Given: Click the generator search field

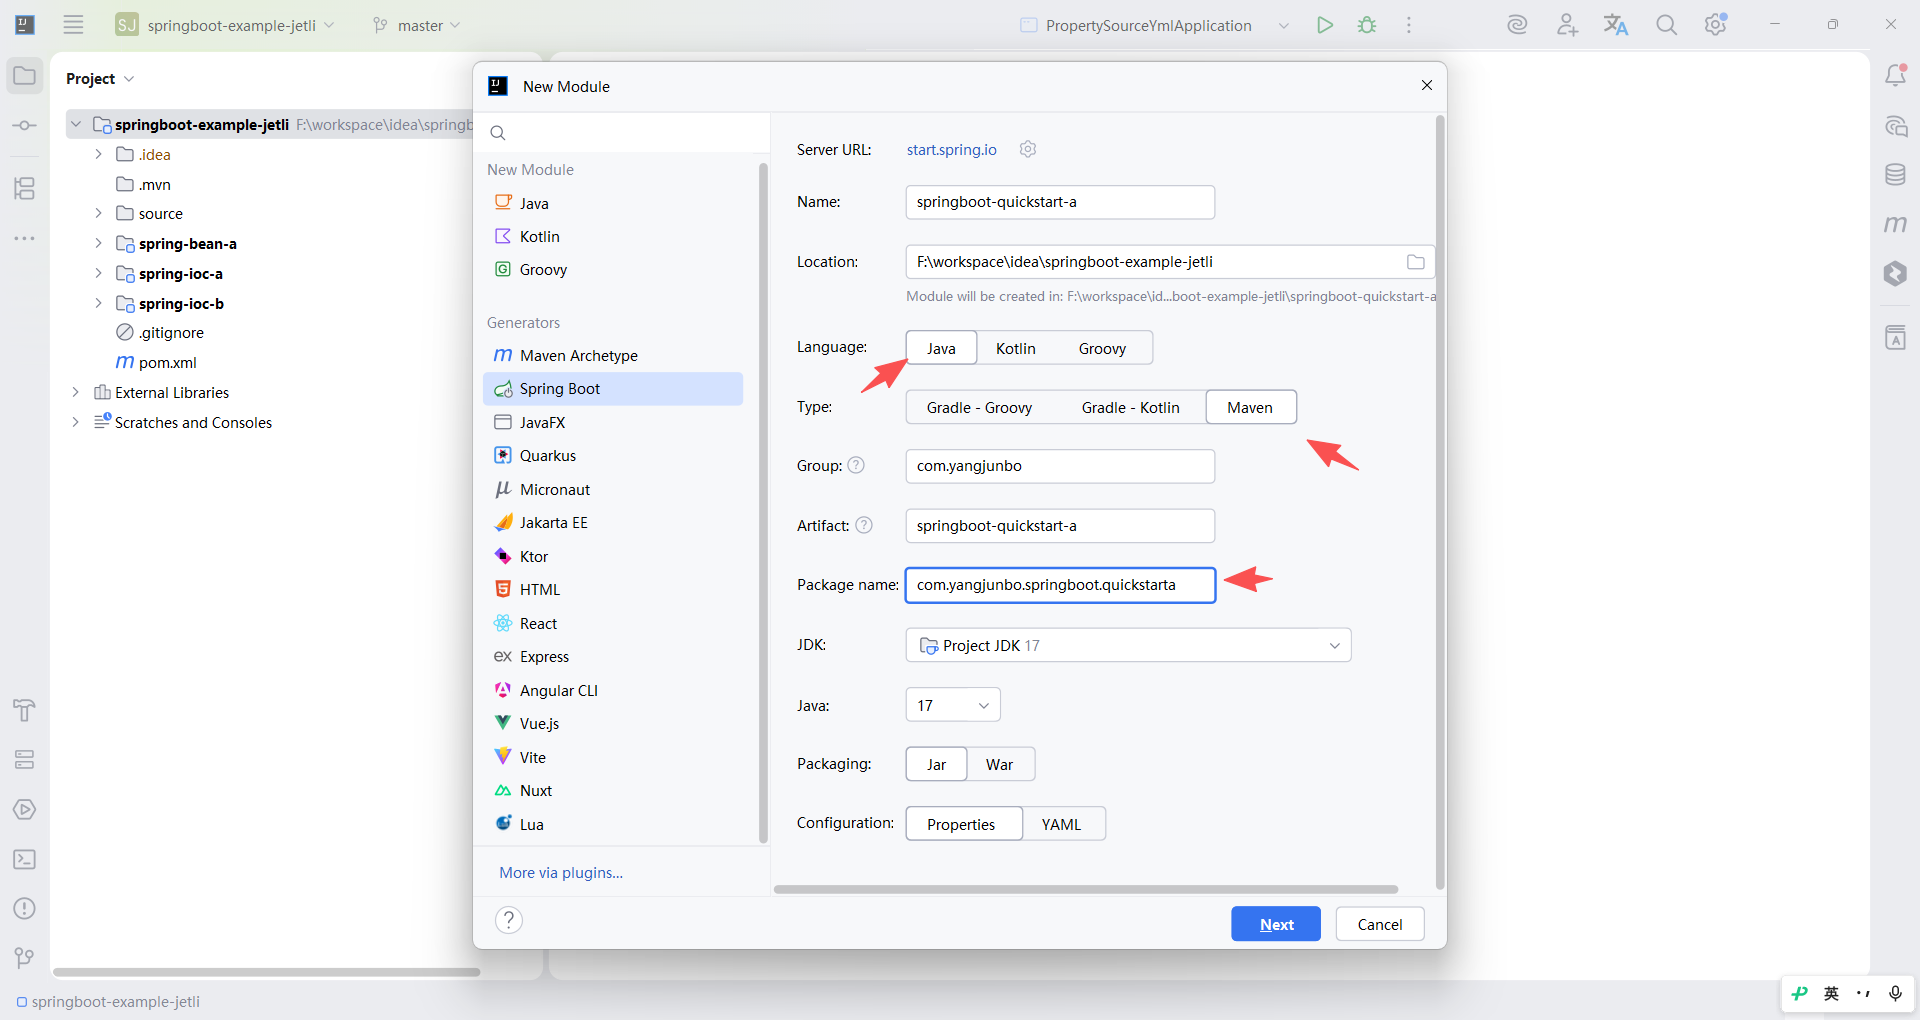Looking at the screenshot, I should [622, 132].
